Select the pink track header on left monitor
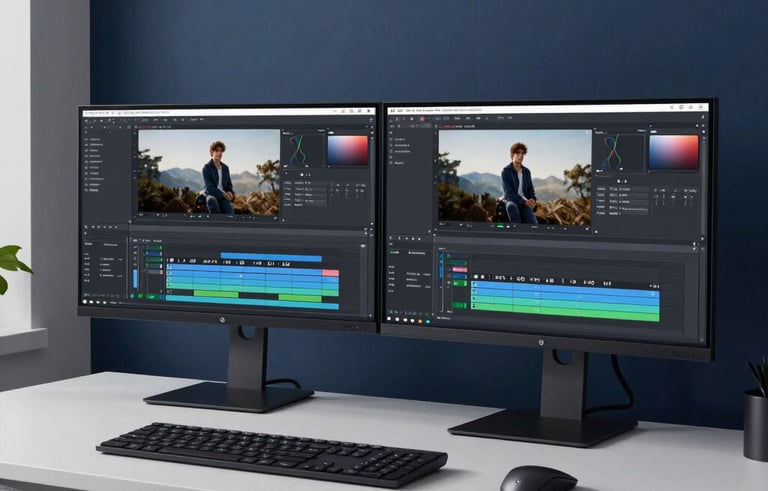The height and width of the screenshot is (491, 768). (x=155, y=271)
